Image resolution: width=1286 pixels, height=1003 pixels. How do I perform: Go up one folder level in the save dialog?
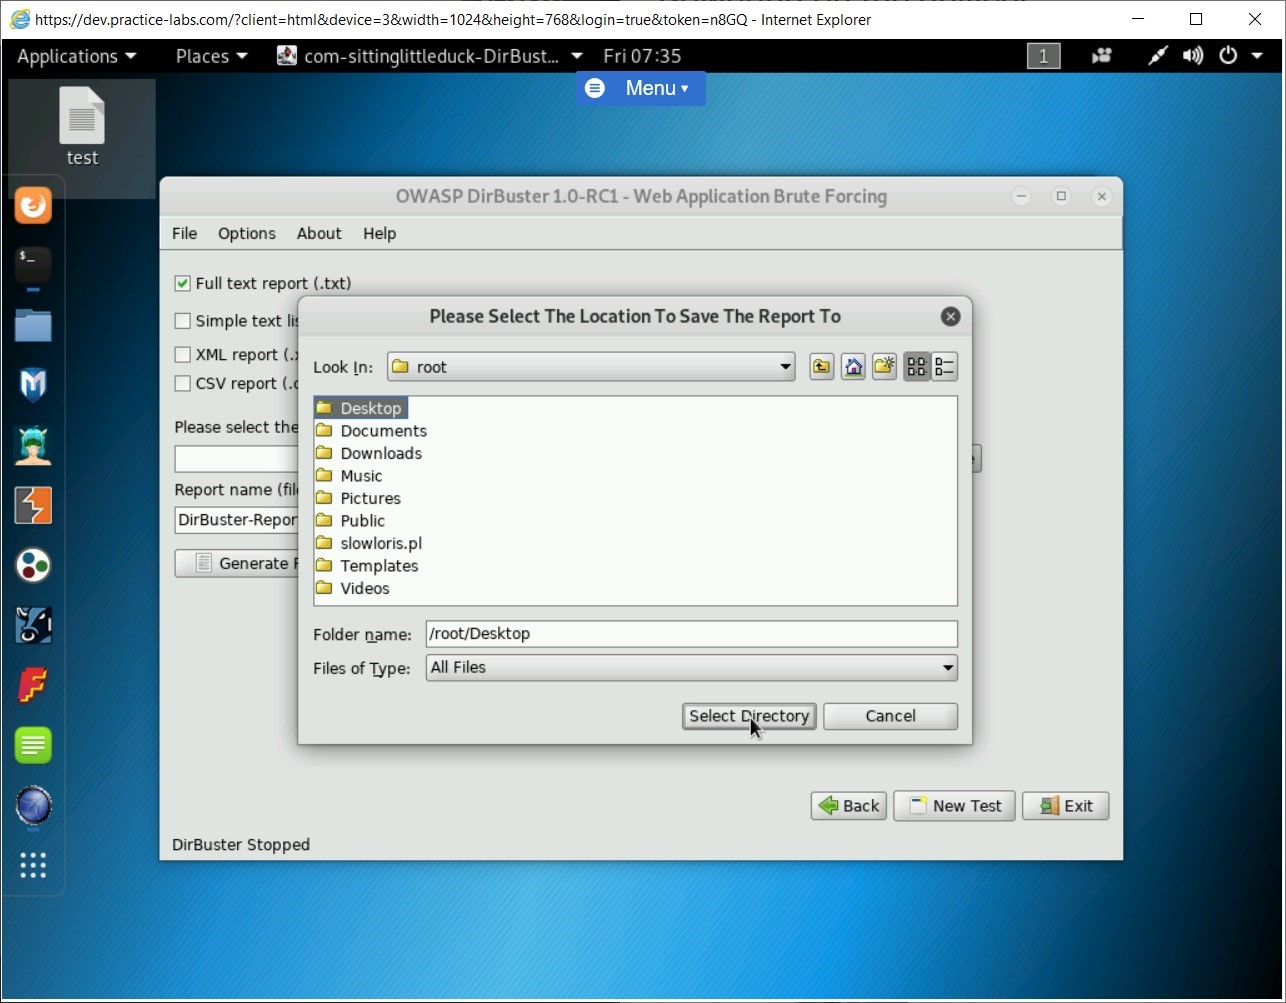(820, 366)
